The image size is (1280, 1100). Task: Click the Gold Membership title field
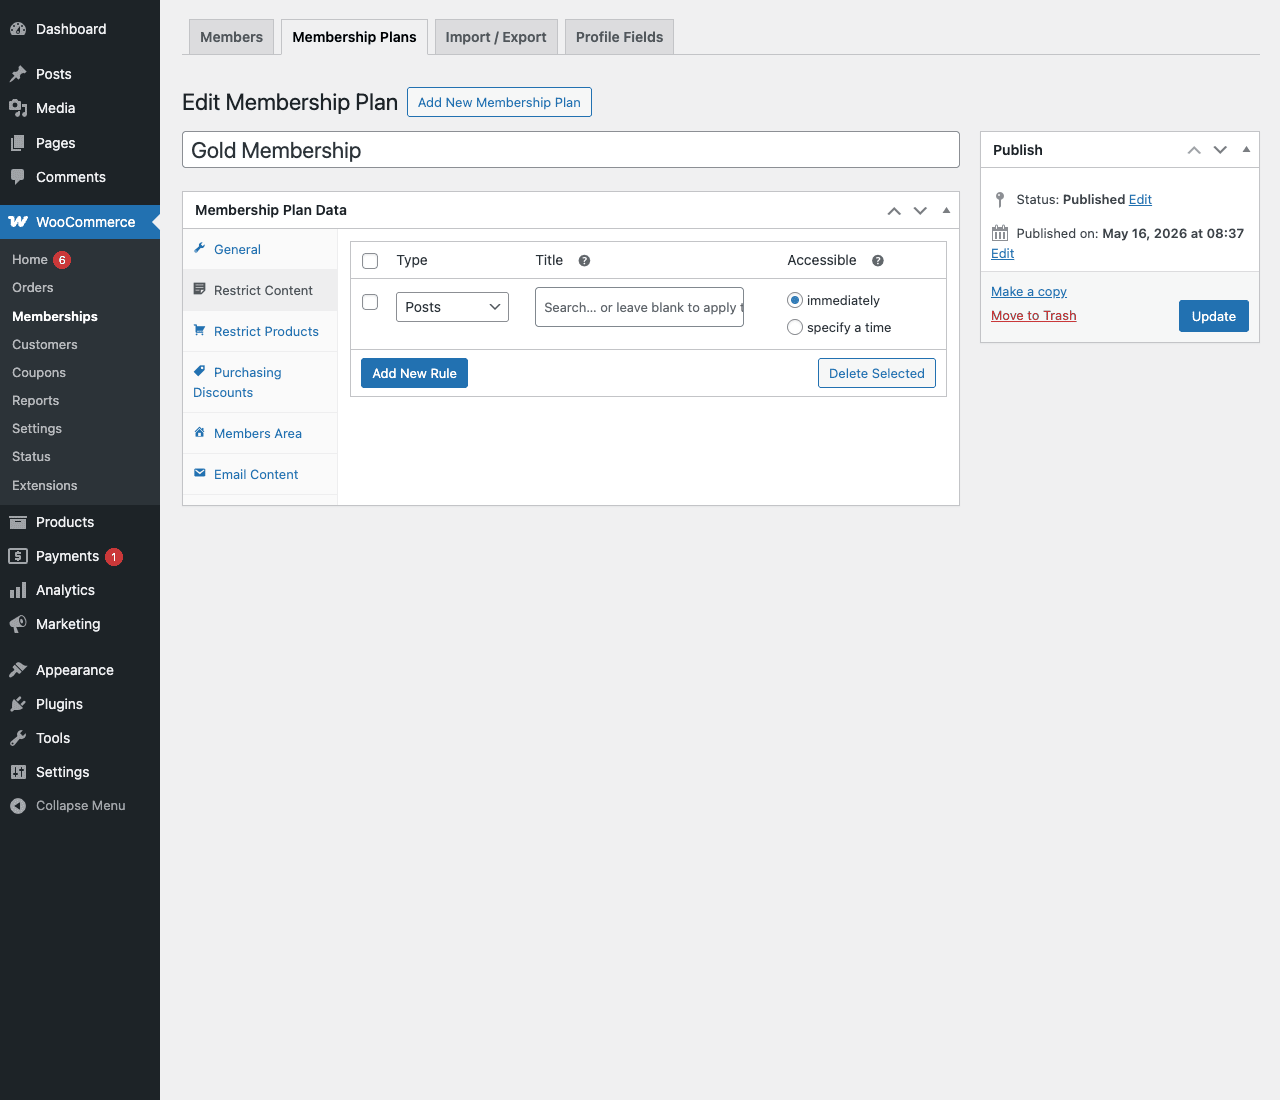571,150
